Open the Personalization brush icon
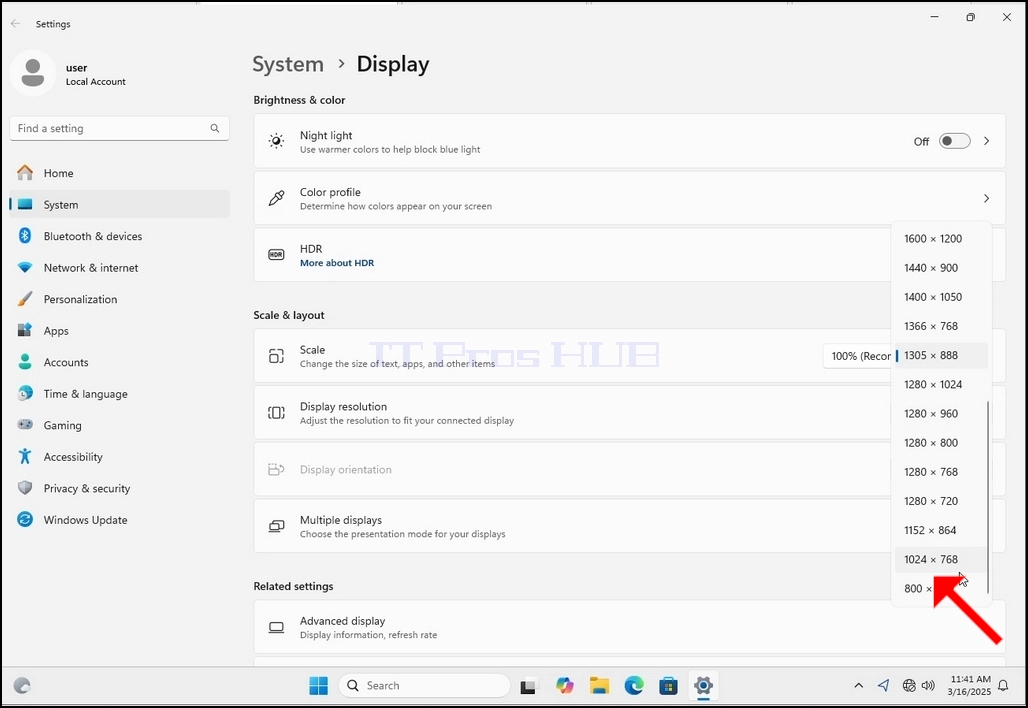1028x708 pixels. [x=25, y=299]
